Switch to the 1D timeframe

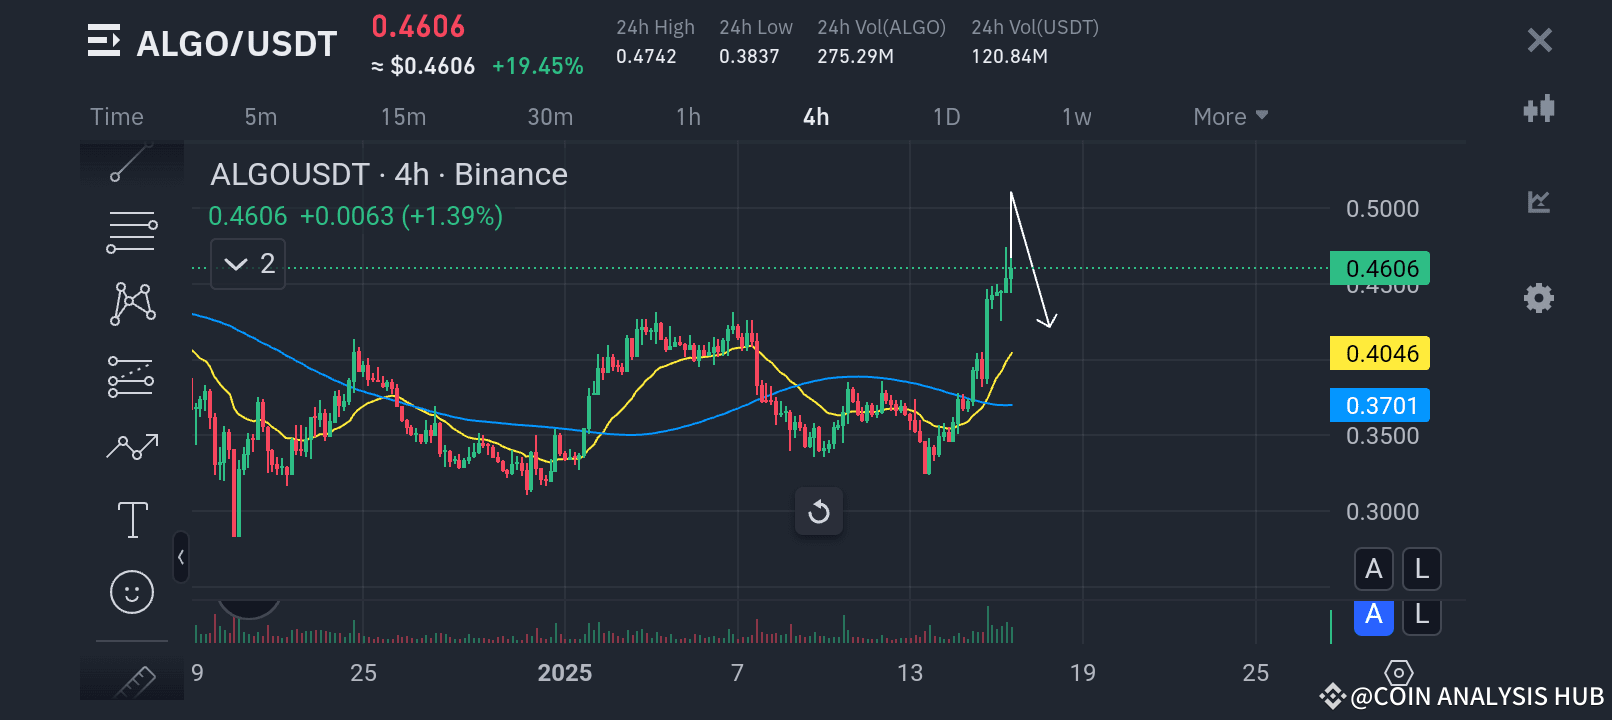946,117
